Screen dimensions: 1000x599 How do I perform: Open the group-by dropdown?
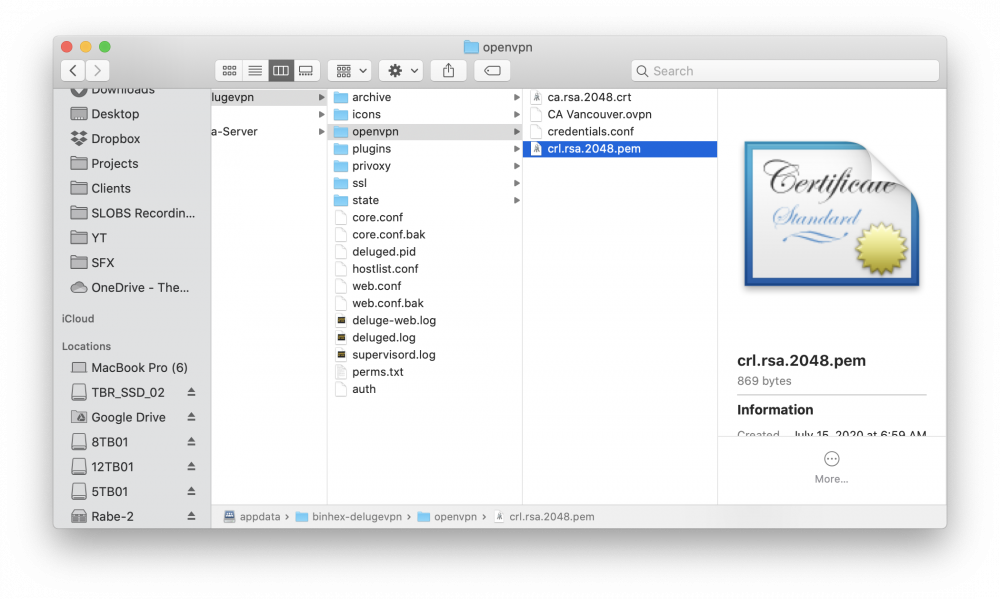[350, 70]
